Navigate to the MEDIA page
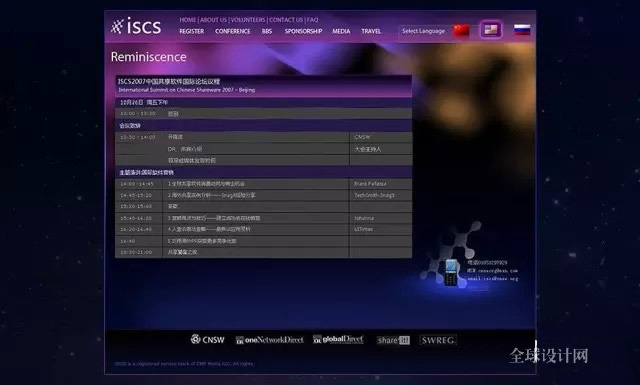This screenshot has width=640, height=385. click(x=341, y=31)
